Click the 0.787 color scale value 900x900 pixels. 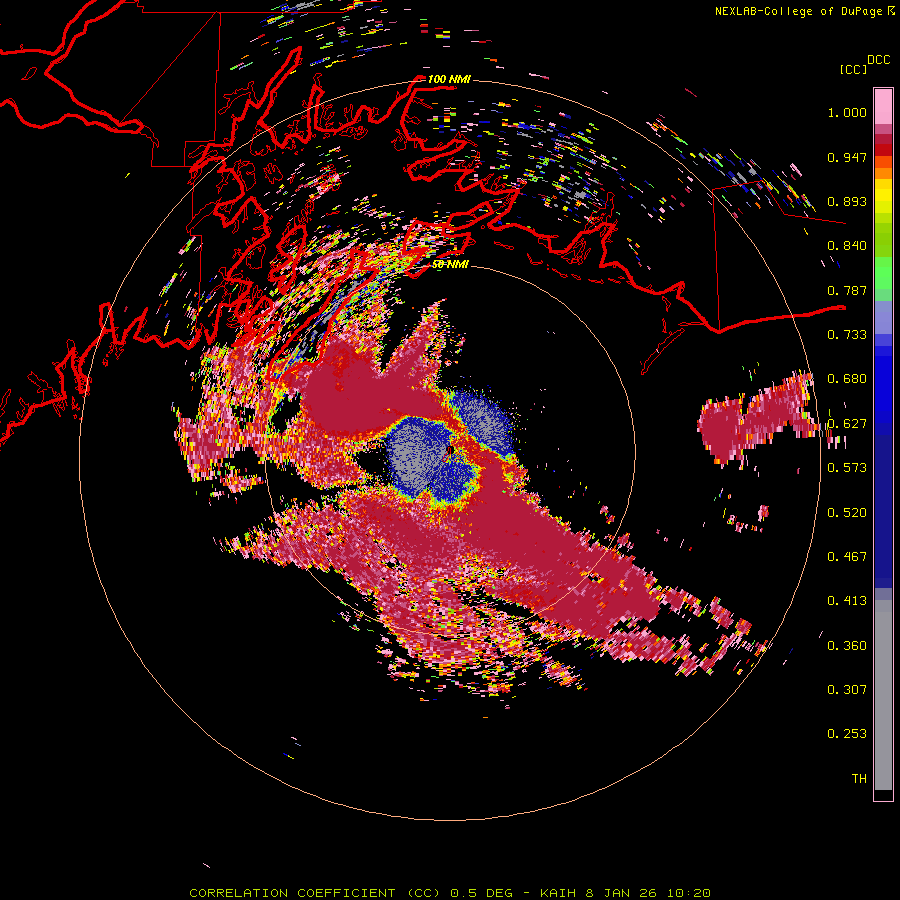coord(847,290)
